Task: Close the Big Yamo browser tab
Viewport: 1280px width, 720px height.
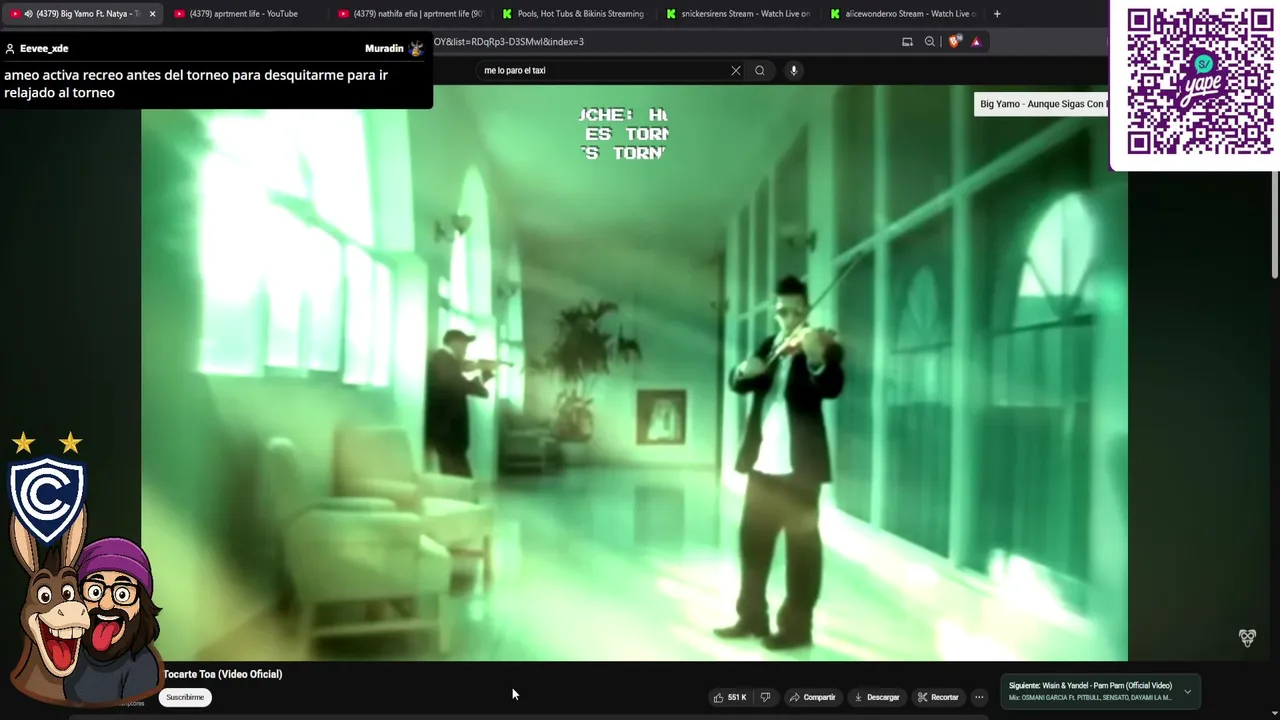Action: 152,14
